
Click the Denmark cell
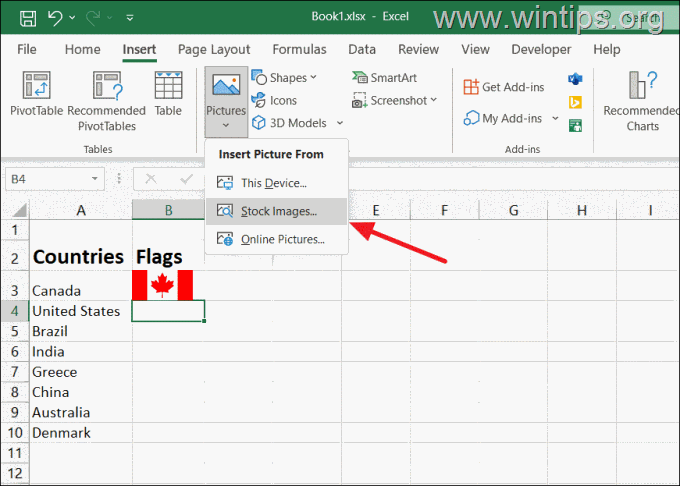(81, 433)
